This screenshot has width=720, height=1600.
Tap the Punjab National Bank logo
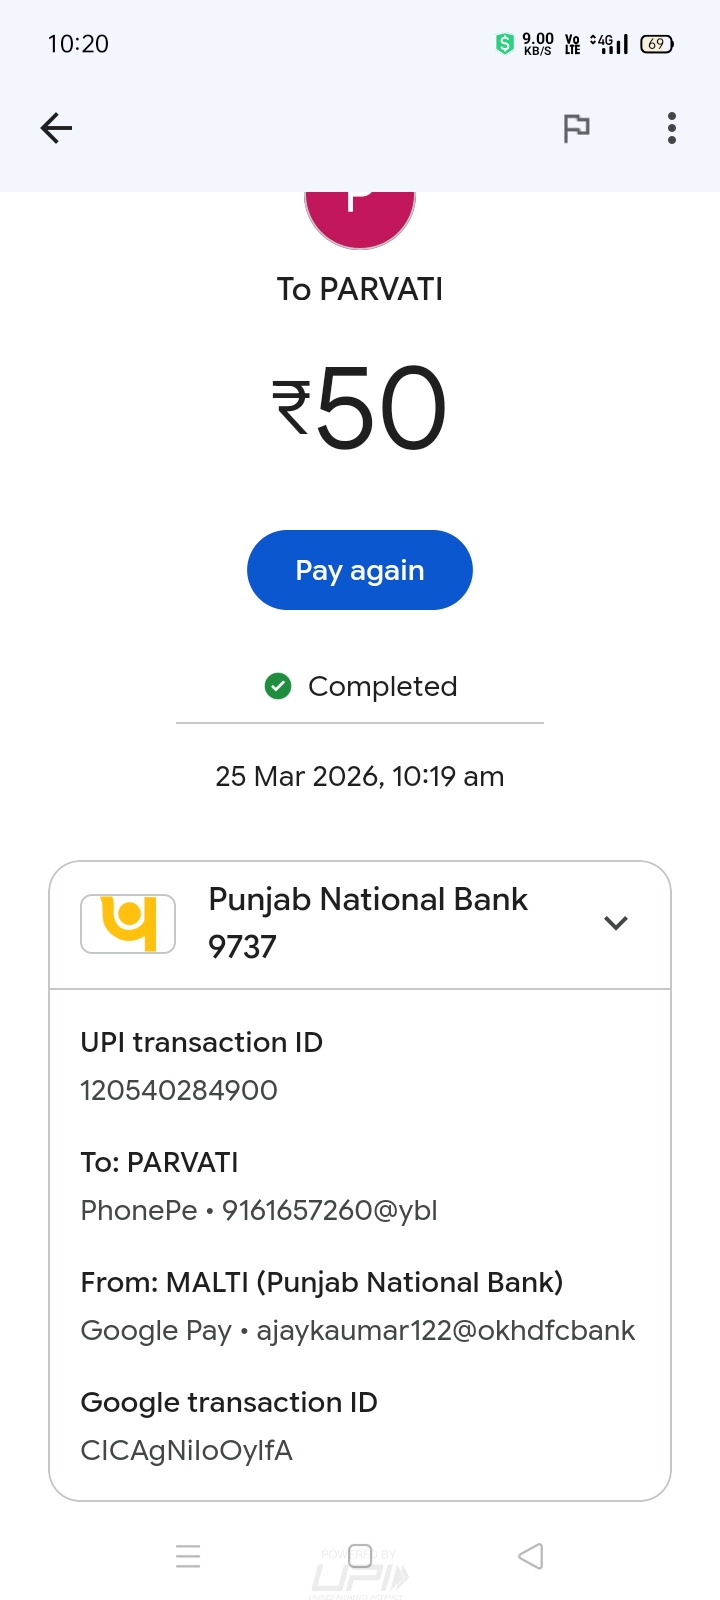click(128, 923)
